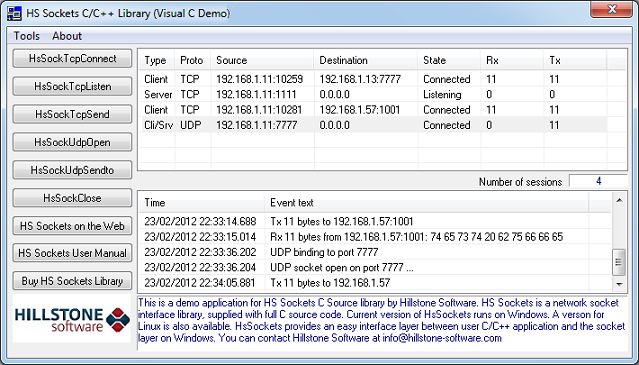Click Buy HS Sockets Library button
The height and width of the screenshot is (365, 639).
[x=73, y=281]
